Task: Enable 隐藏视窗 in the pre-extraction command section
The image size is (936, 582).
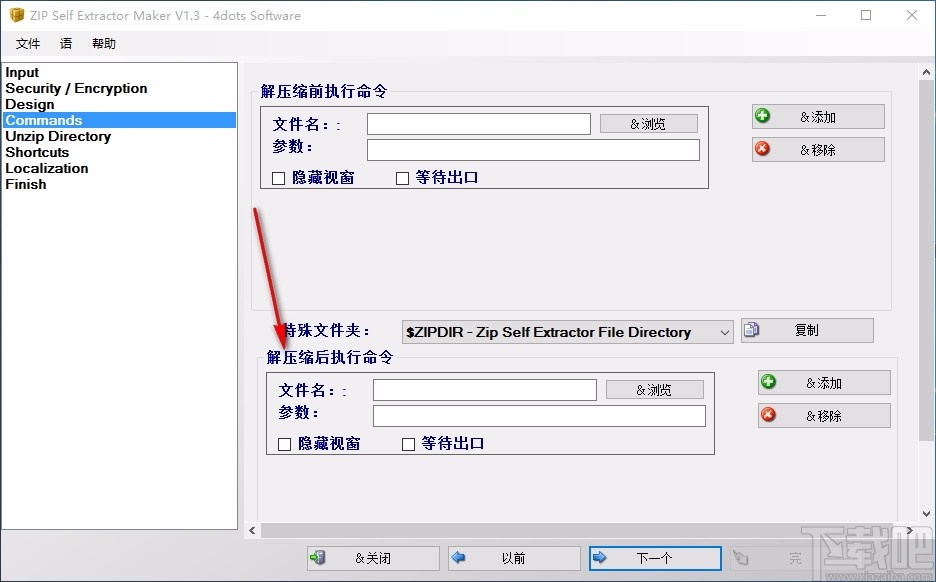Action: pyautogui.click(x=276, y=178)
